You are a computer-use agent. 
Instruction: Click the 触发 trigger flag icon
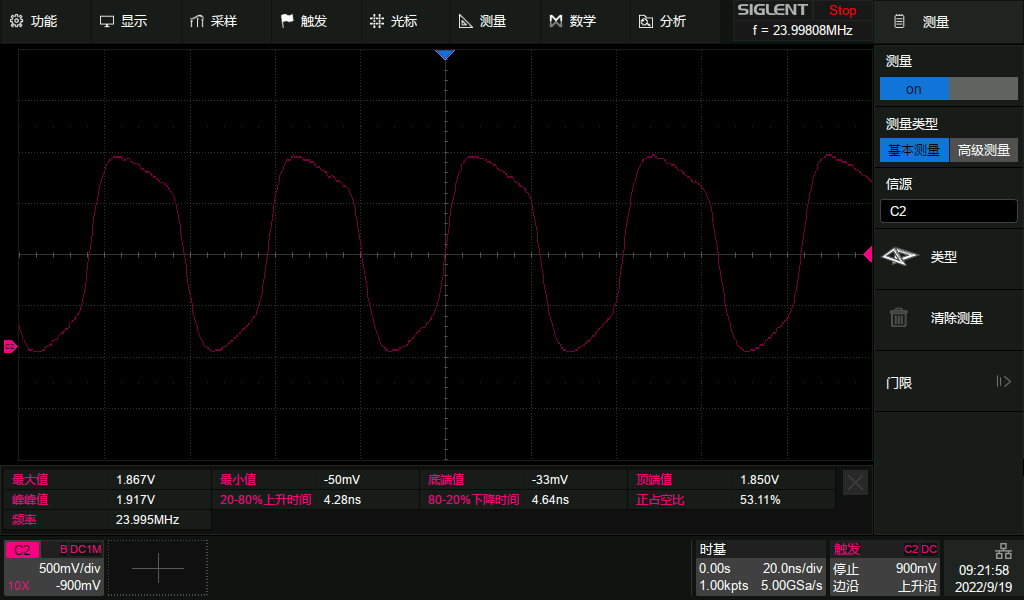coord(287,21)
